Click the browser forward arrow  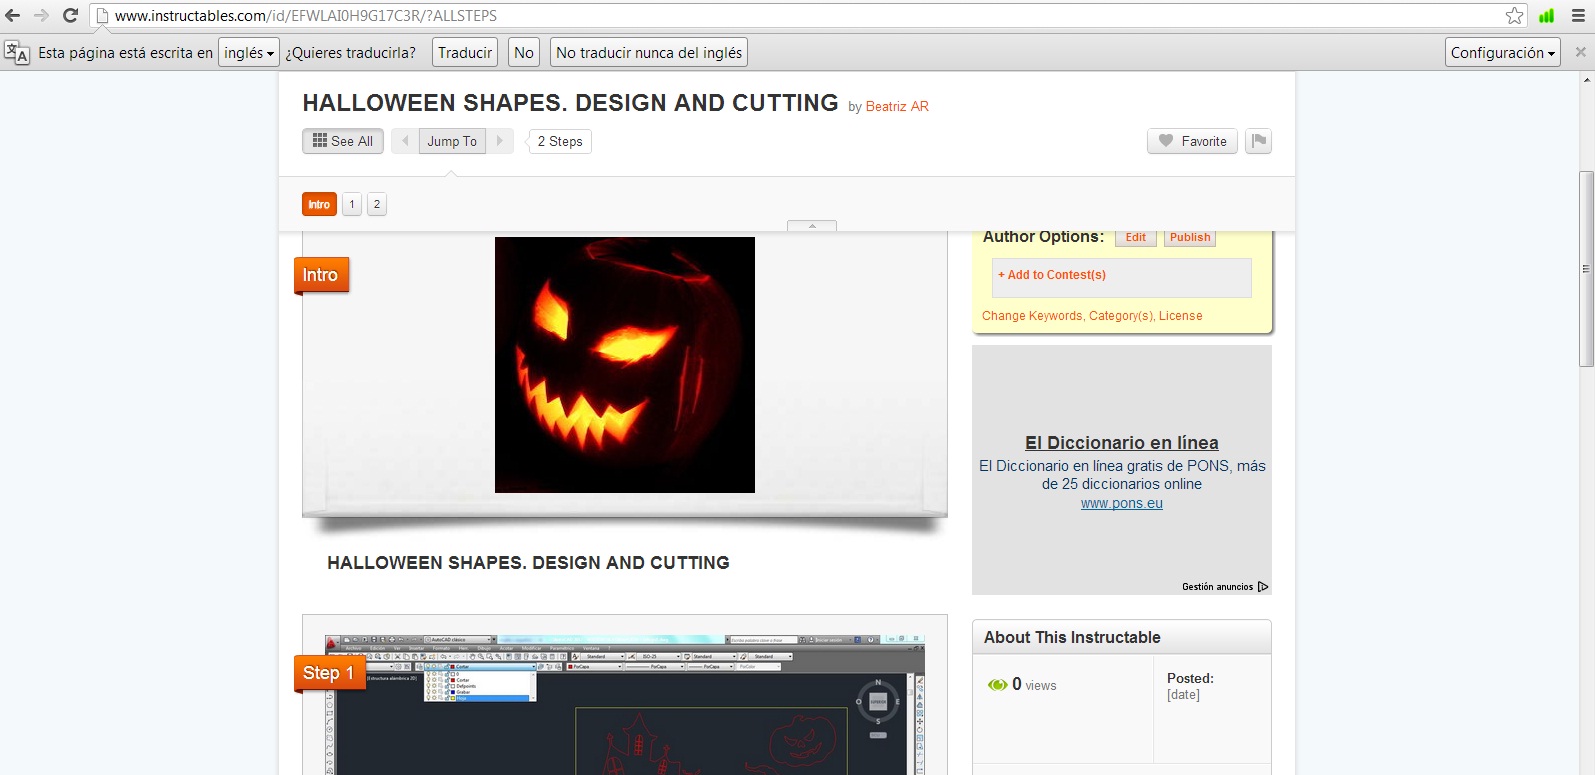(x=41, y=15)
